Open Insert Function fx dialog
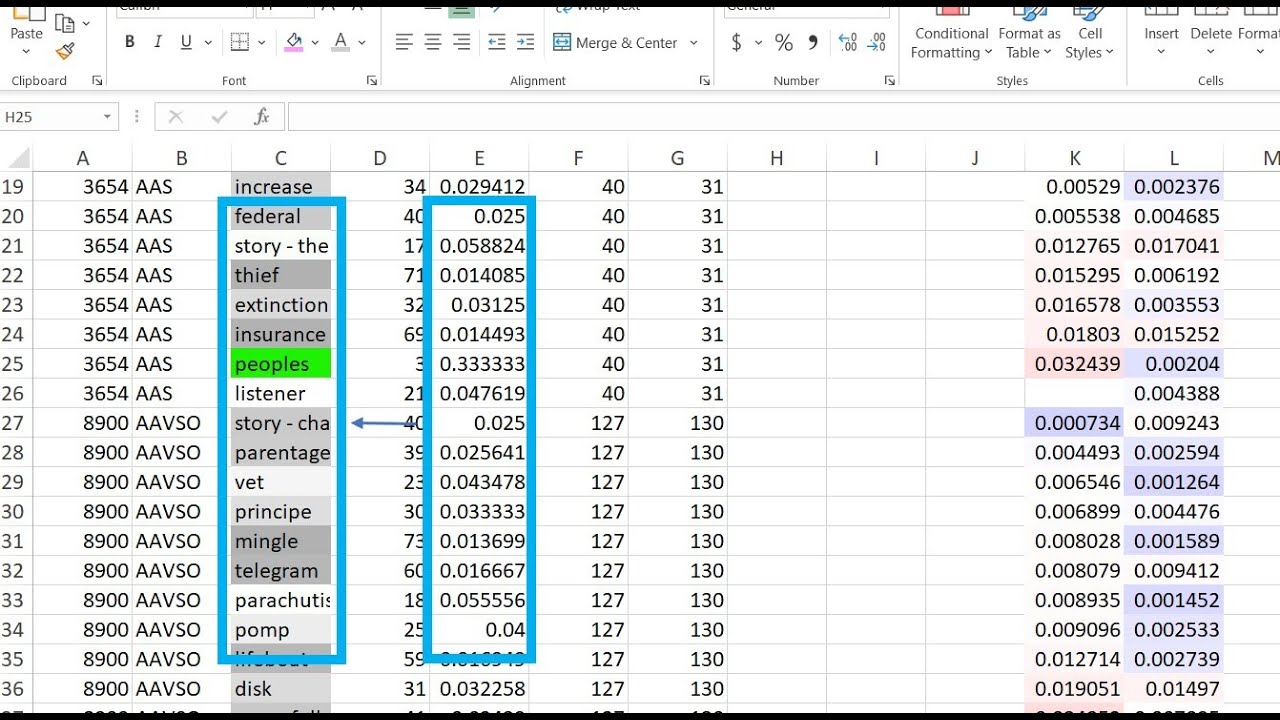This screenshot has height=720, width=1280. (x=262, y=117)
